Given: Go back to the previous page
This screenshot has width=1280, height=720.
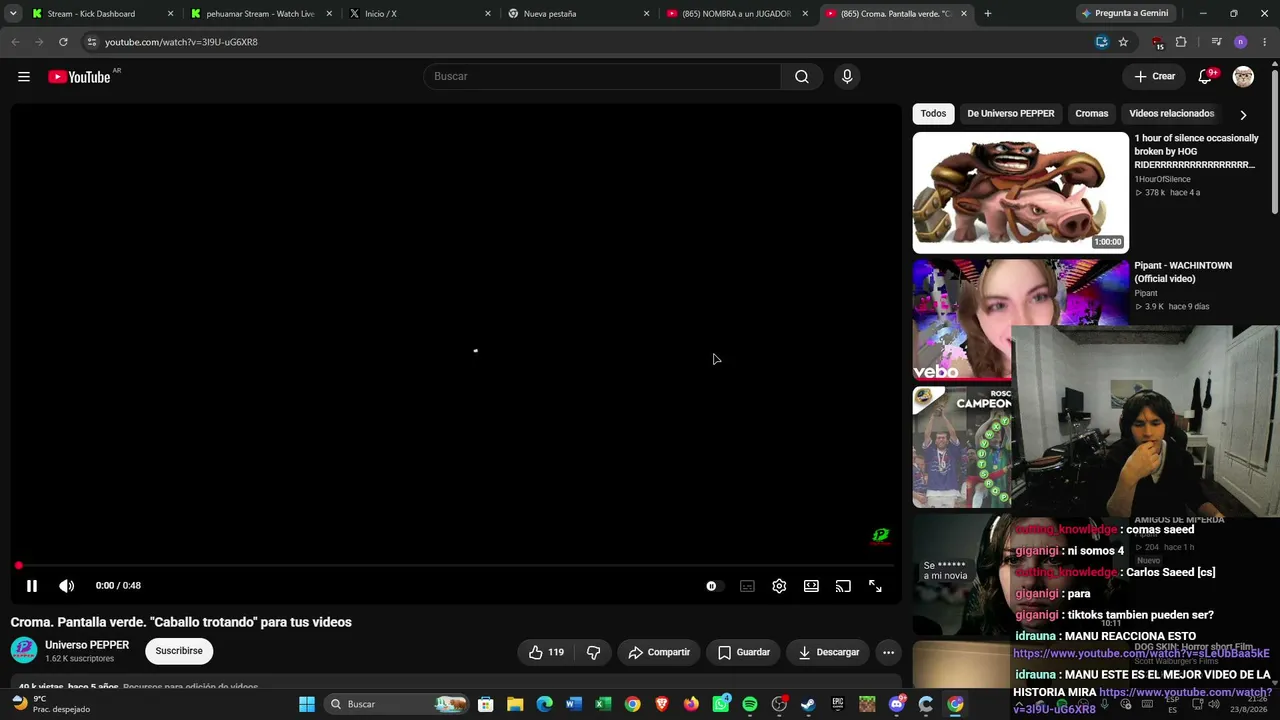Looking at the screenshot, I should tap(15, 42).
